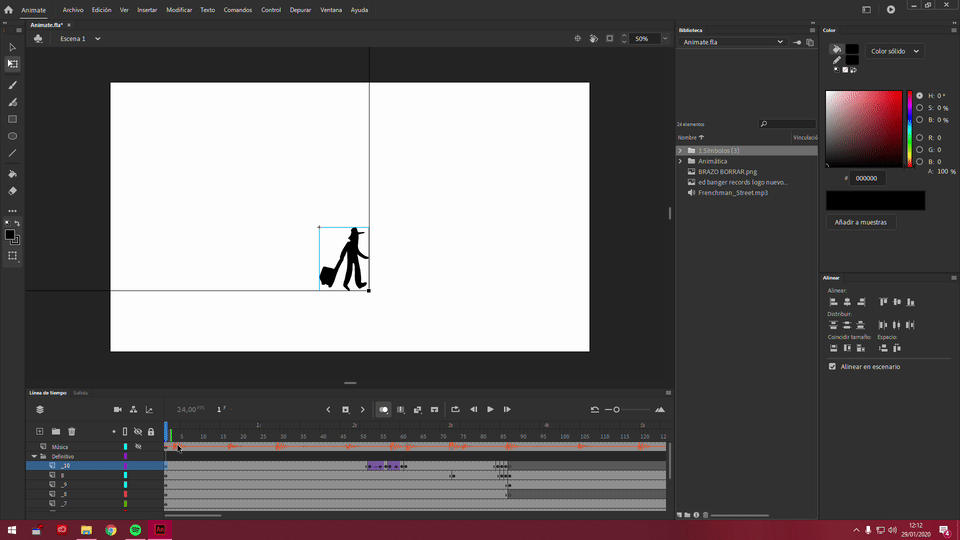Select the fill color bucket in the Color panel
The height and width of the screenshot is (540, 960).
coord(836,49)
